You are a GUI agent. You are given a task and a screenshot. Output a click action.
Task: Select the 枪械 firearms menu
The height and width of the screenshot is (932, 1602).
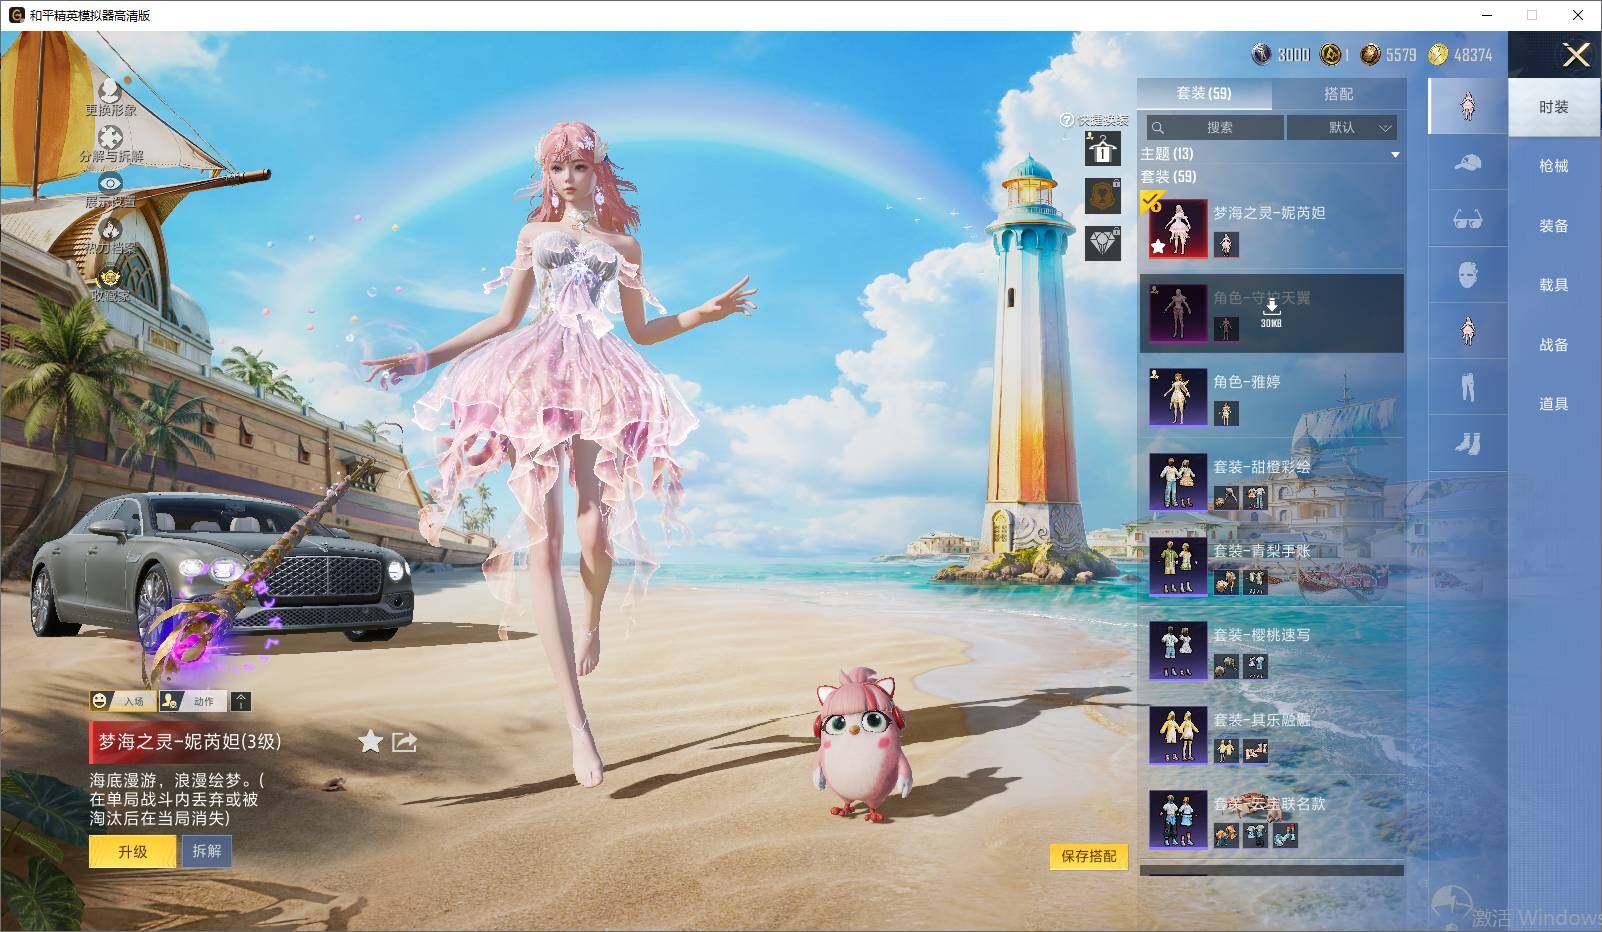pos(1554,166)
